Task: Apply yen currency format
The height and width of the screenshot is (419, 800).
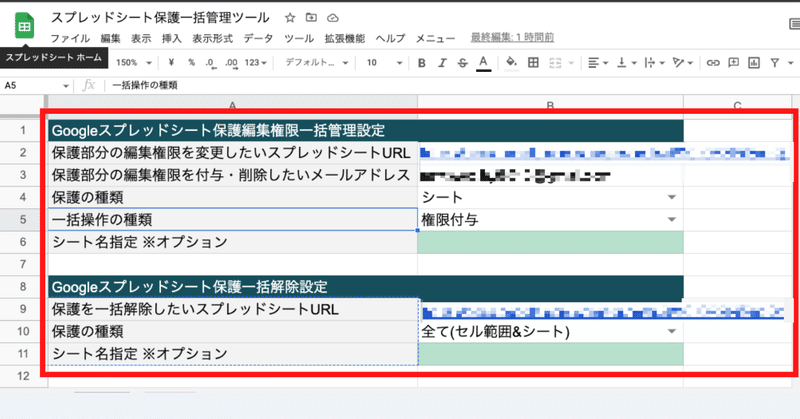Action: [171, 62]
